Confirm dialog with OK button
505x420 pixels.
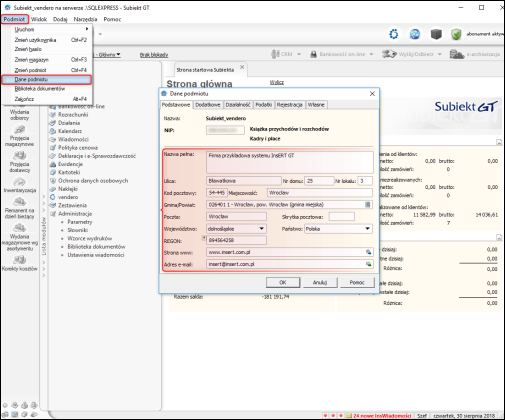(283, 282)
